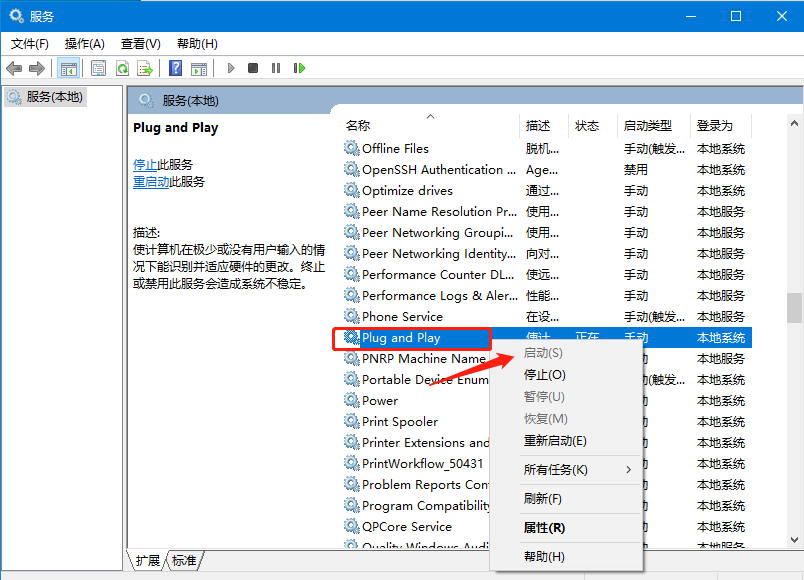Toggle the console tree pane visibility
804x580 pixels.
(67, 68)
